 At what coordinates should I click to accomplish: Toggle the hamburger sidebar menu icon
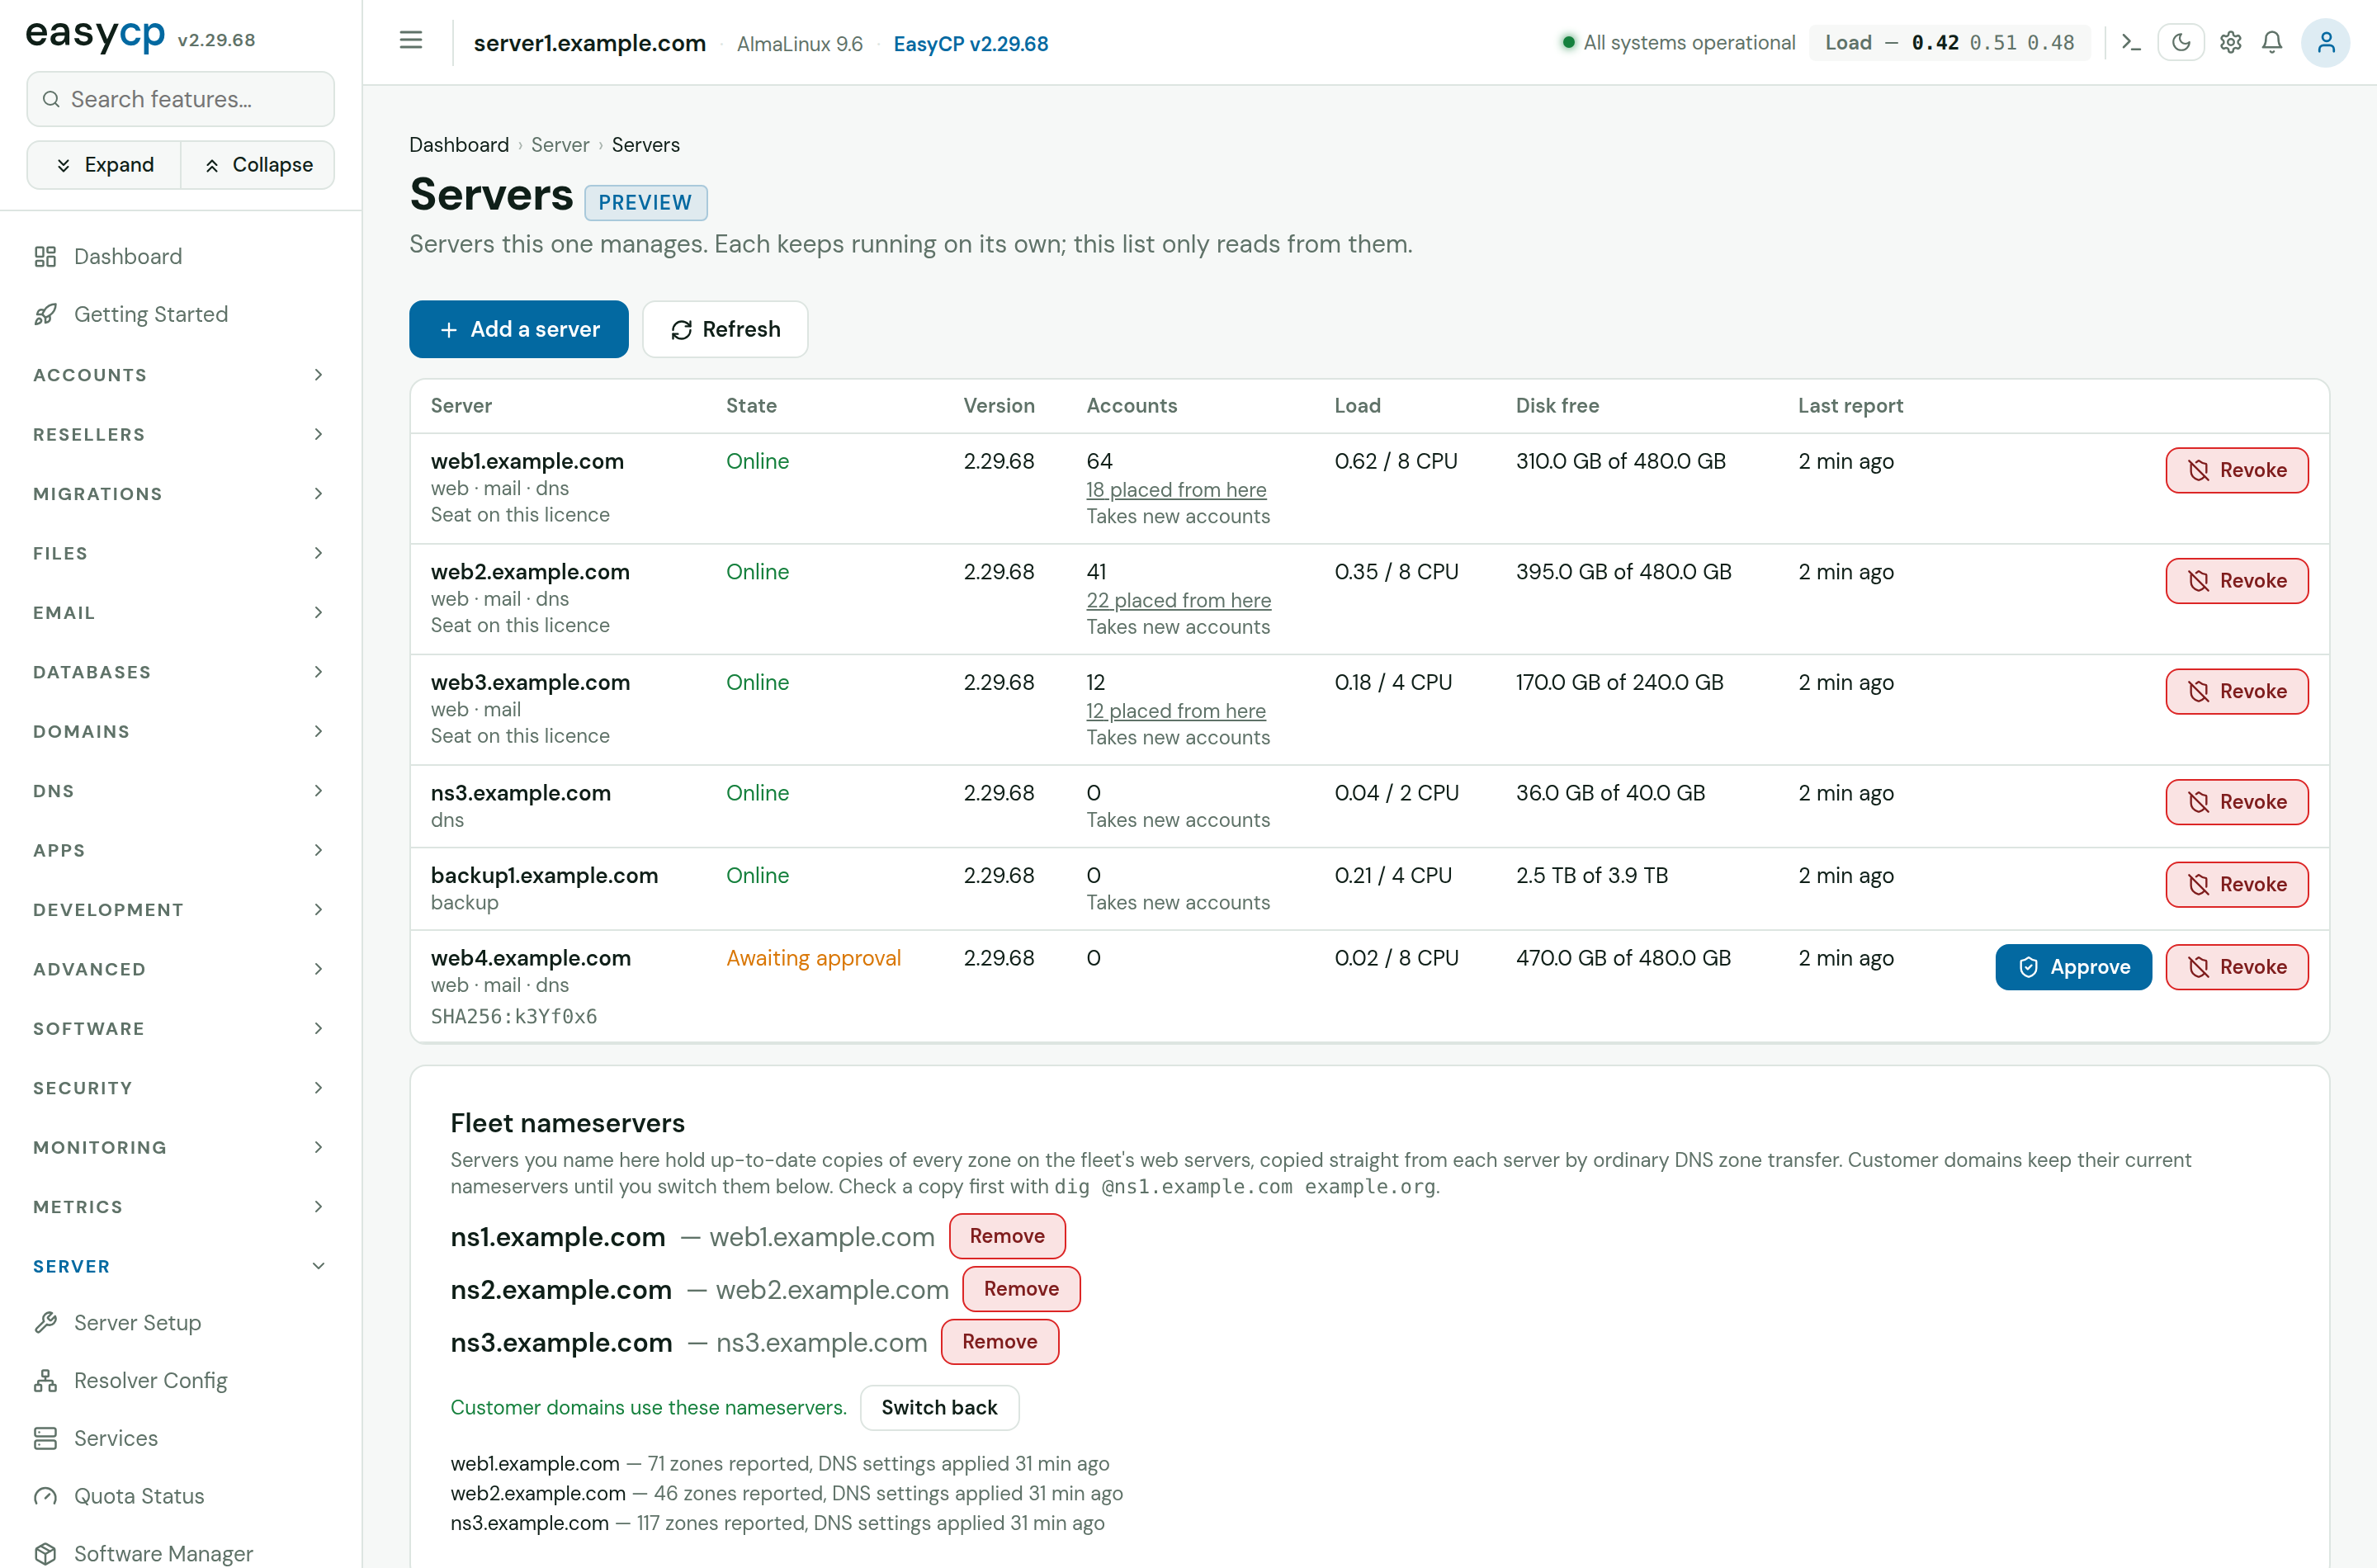411,41
